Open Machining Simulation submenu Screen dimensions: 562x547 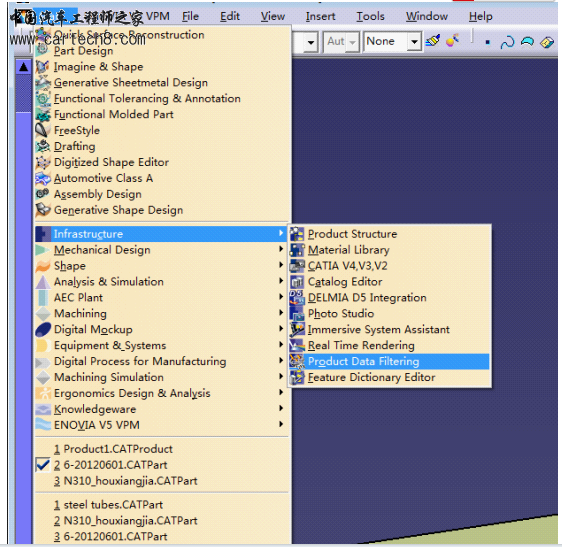(x=161, y=377)
